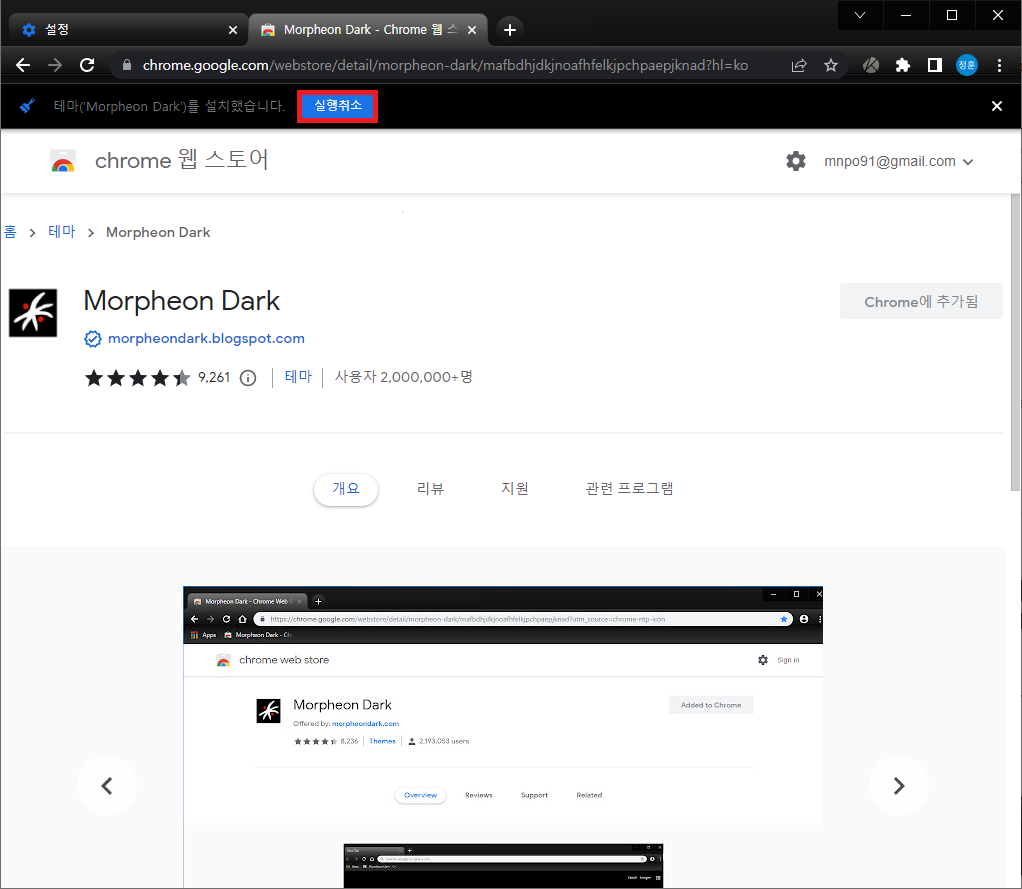
Task: Show previous screenshot in carousel
Action: point(107,786)
